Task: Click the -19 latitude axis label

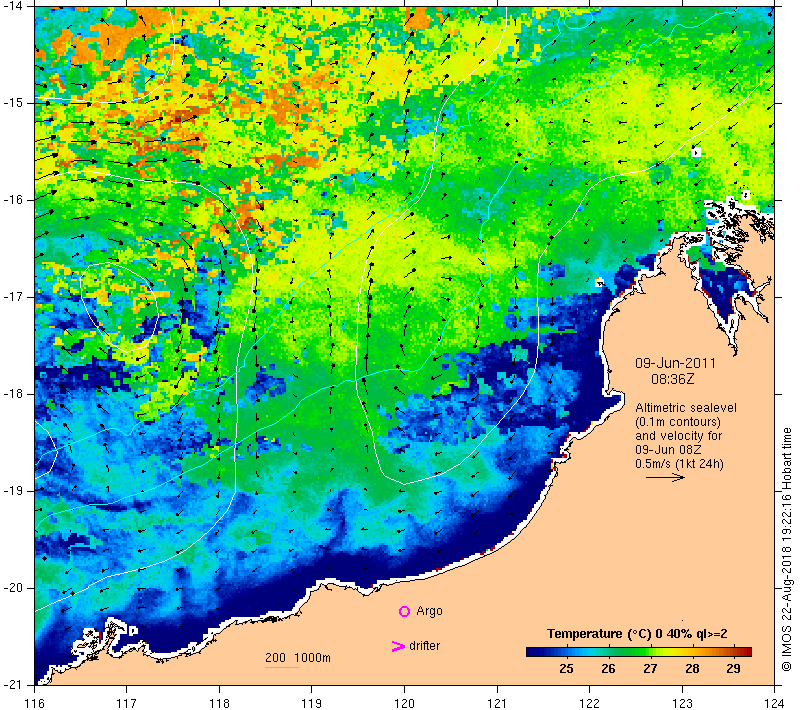Action: tap(12, 491)
